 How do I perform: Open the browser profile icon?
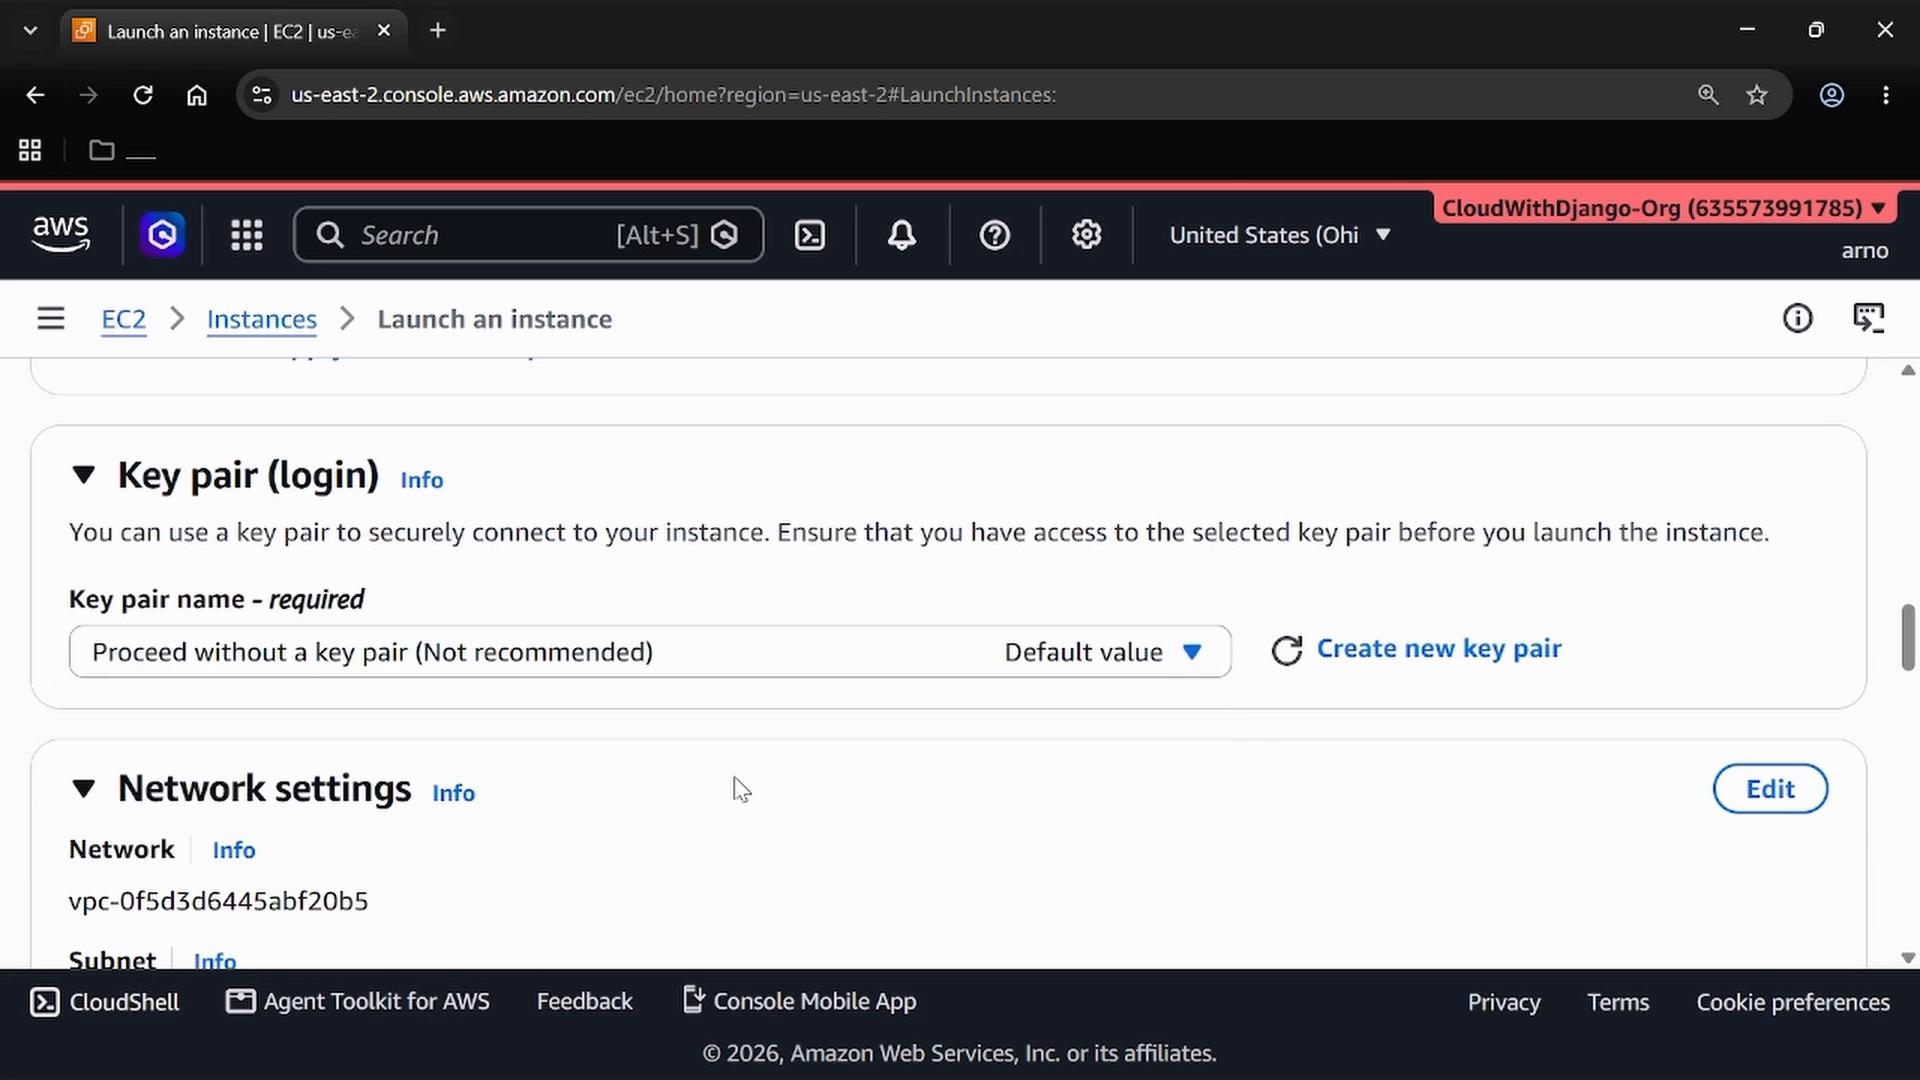pyautogui.click(x=1832, y=95)
